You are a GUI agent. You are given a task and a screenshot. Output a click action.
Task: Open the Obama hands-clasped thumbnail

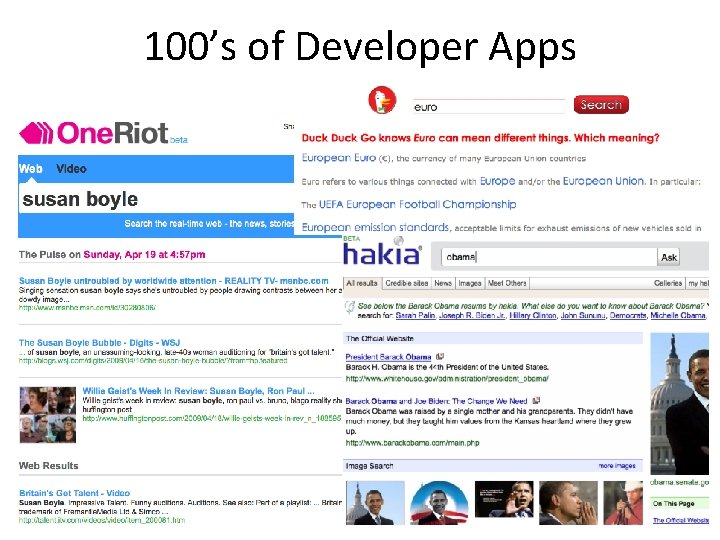click(x=568, y=503)
